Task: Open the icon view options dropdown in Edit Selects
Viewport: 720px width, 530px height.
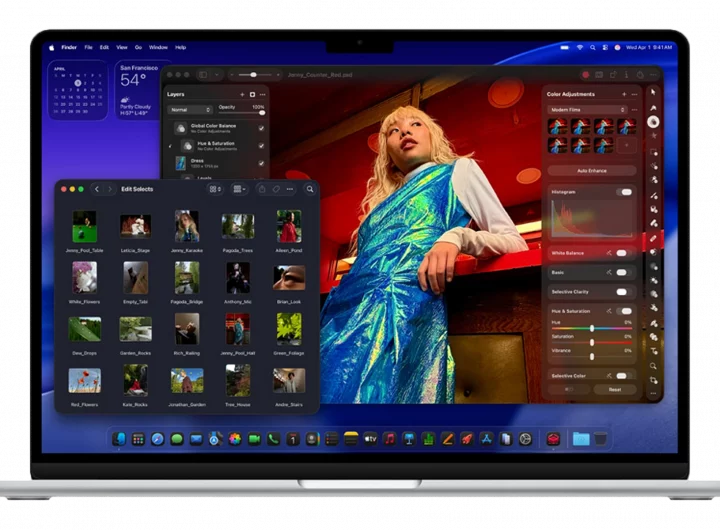Action: click(x=215, y=189)
